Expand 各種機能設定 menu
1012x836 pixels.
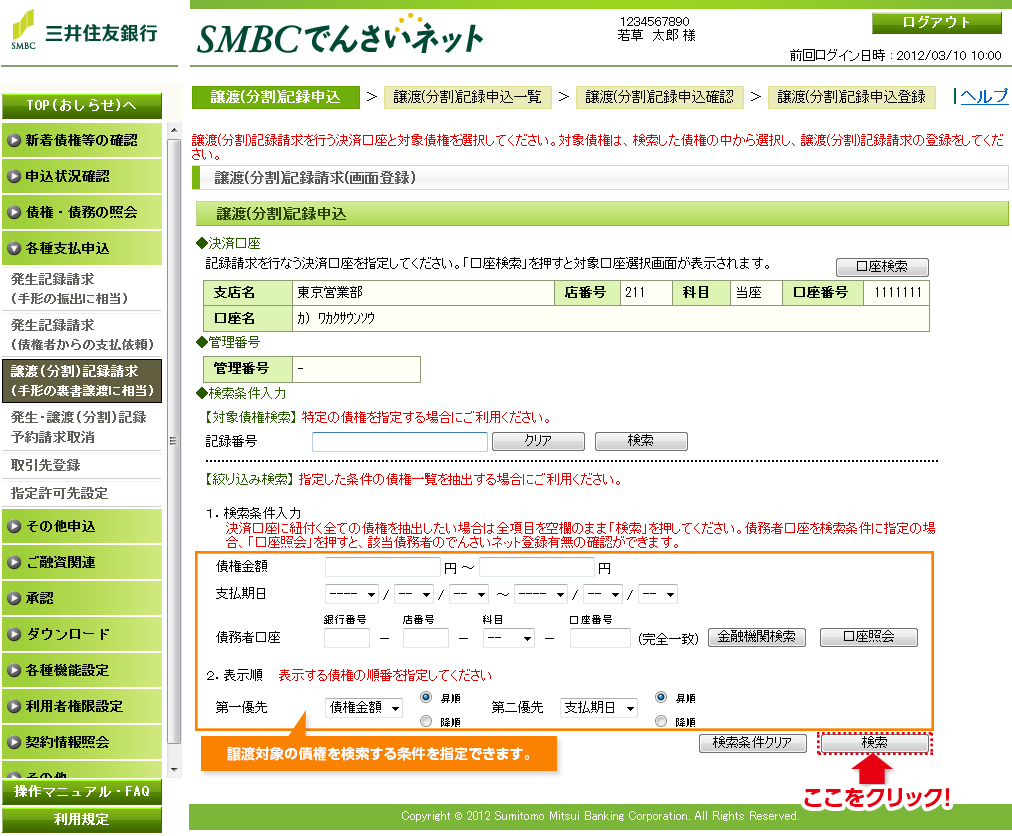(x=82, y=670)
